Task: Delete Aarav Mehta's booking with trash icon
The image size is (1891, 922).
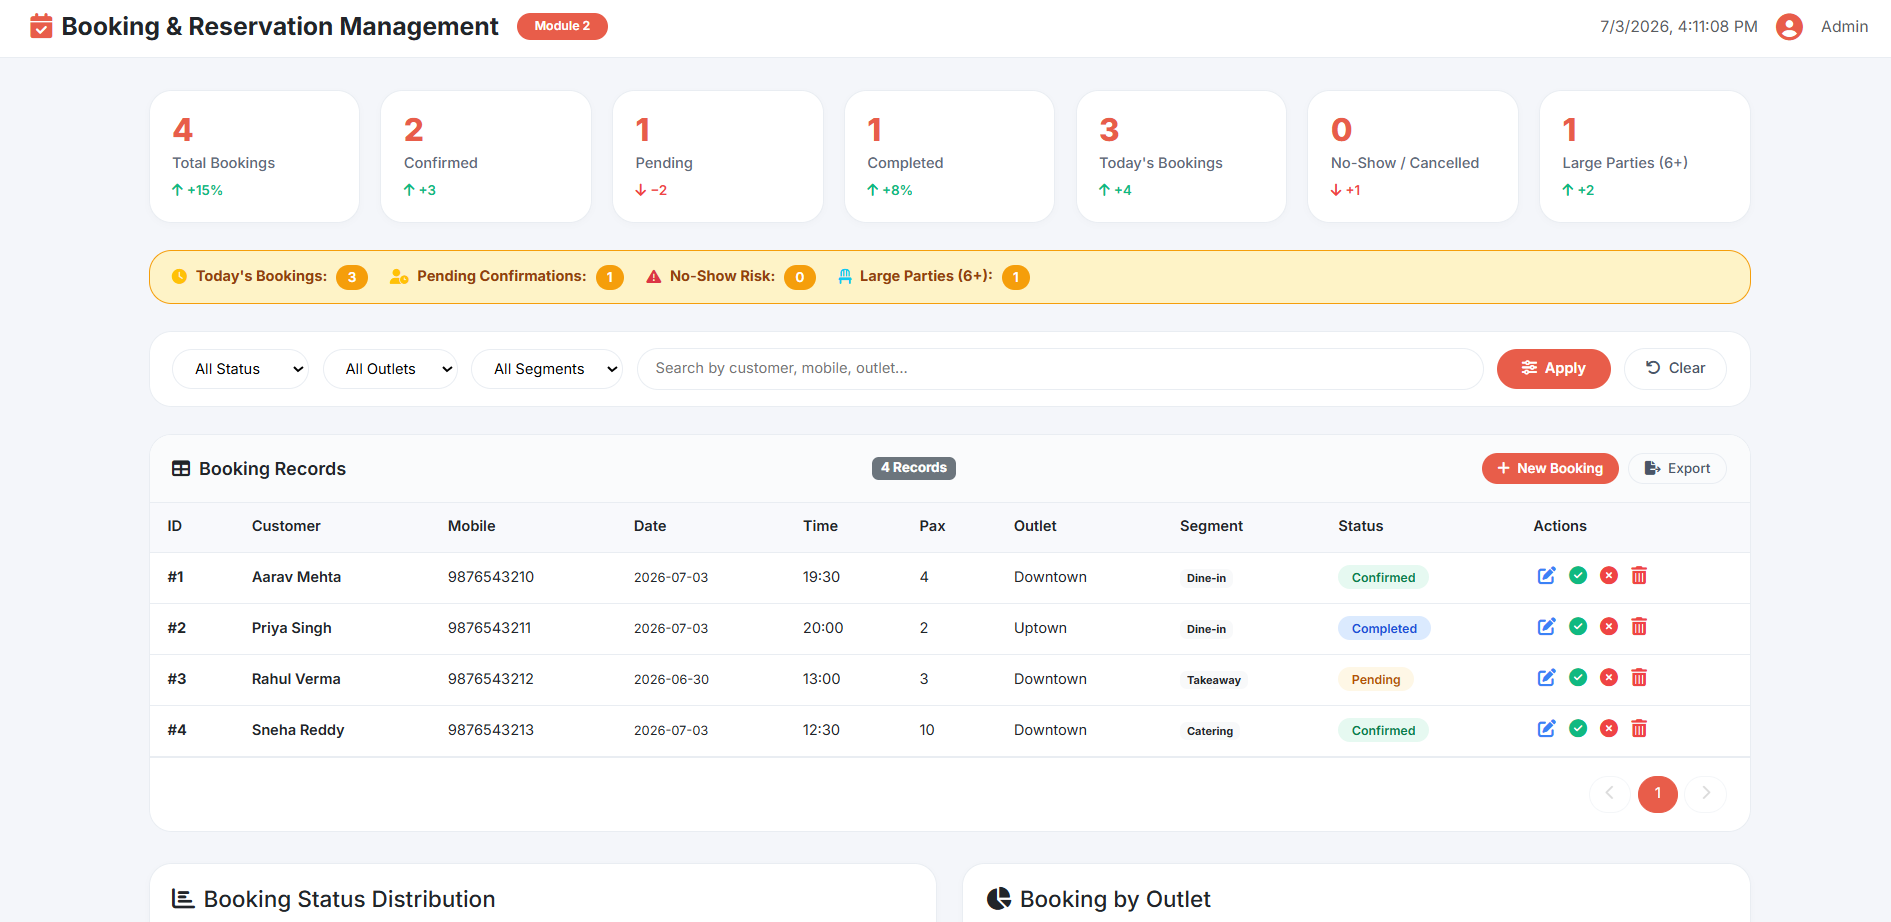Action: pos(1639,576)
